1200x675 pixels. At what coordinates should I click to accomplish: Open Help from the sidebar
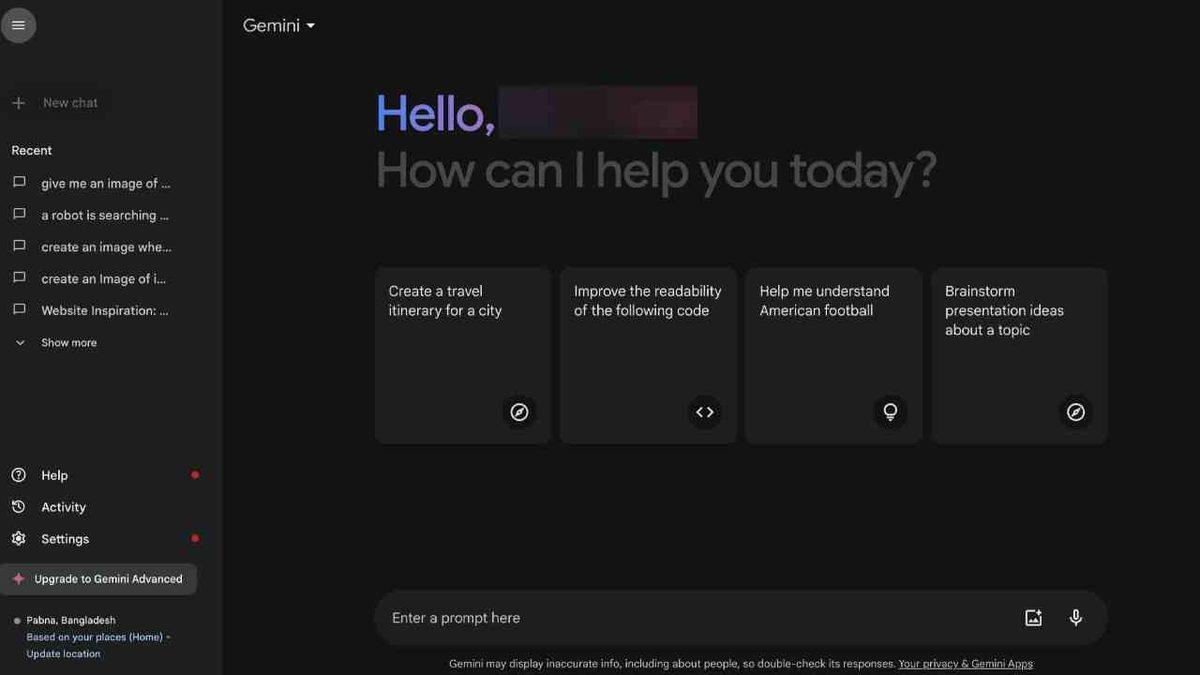click(54, 475)
